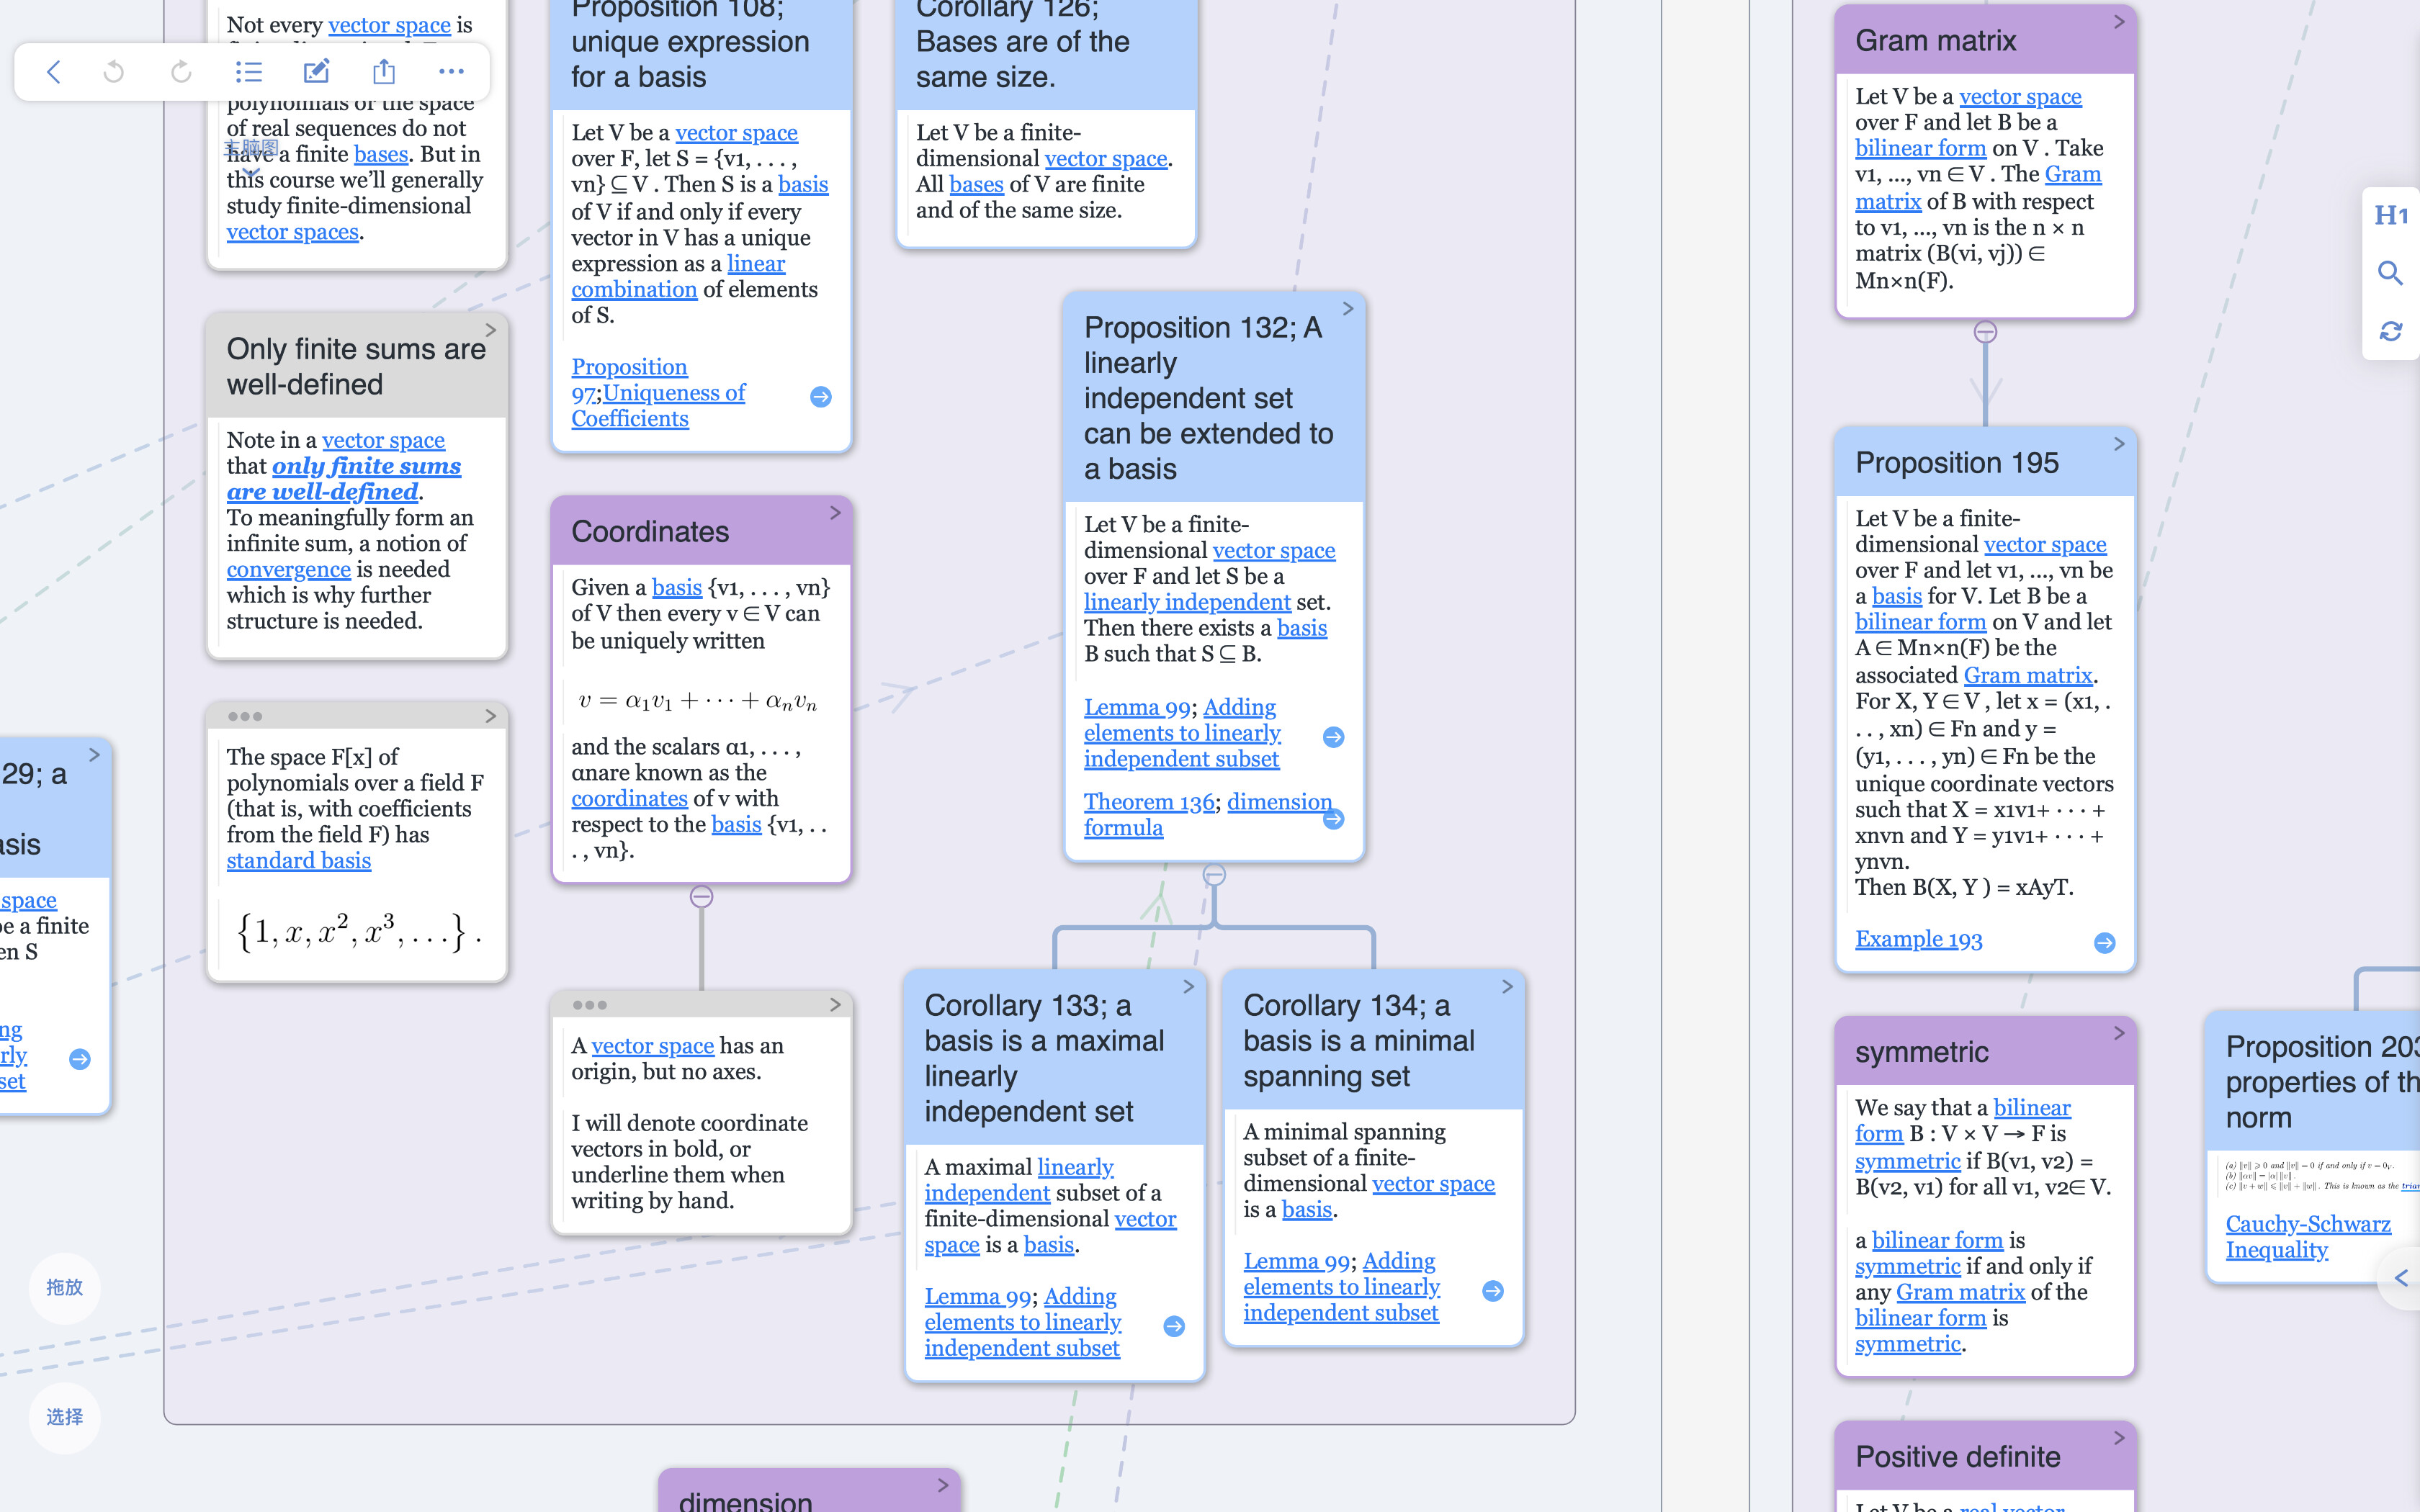2420x1512 pixels.
Task: Open 'only finite sums are well-defined' link
Action: 343,479
